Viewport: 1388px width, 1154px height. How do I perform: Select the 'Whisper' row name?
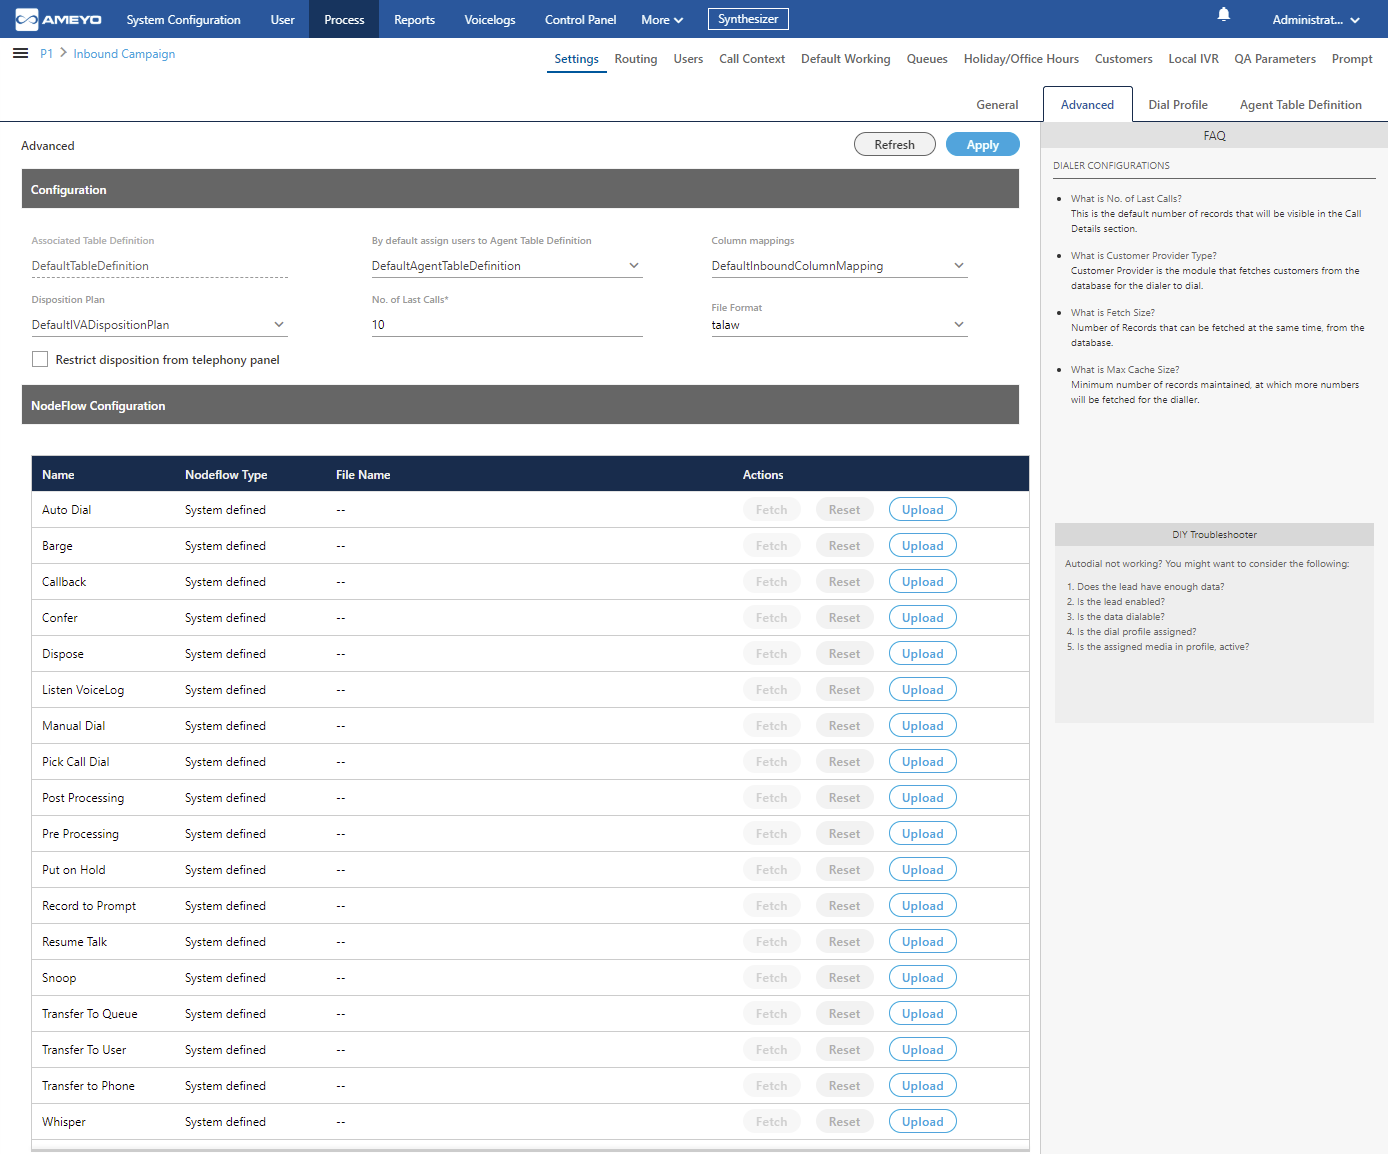pyautogui.click(x=64, y=1122)
